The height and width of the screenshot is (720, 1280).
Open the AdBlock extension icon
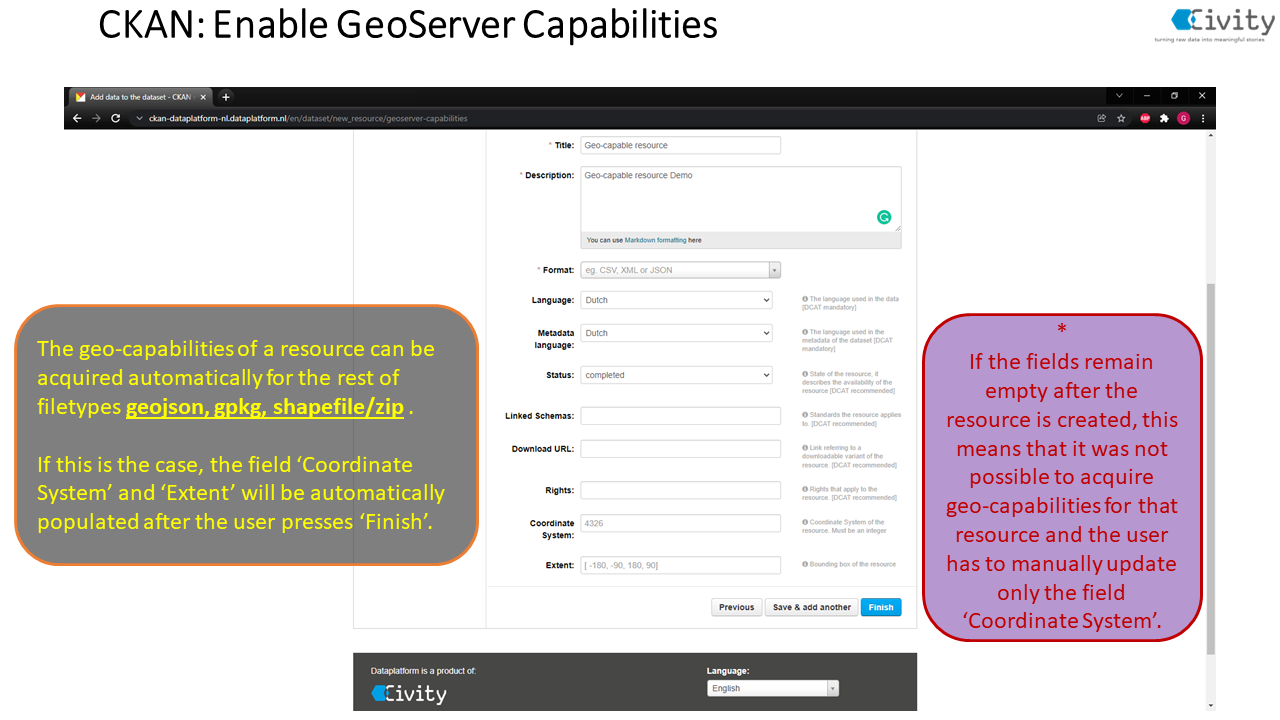pos(1146,118)
